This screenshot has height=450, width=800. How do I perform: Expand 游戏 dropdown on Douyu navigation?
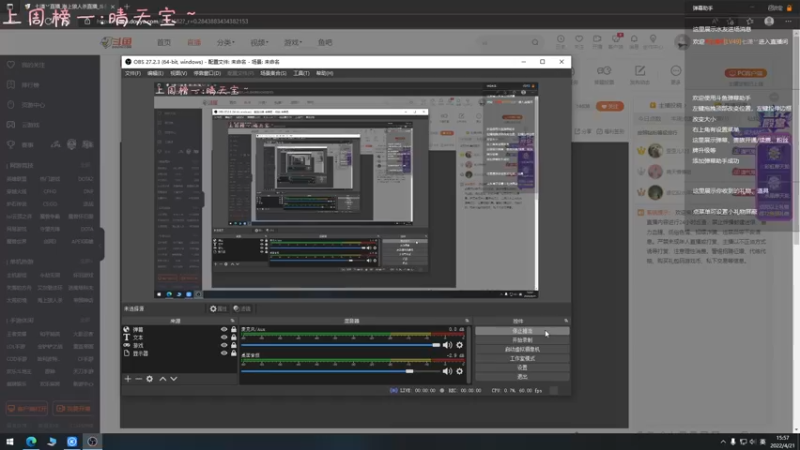tap(293, 42)
